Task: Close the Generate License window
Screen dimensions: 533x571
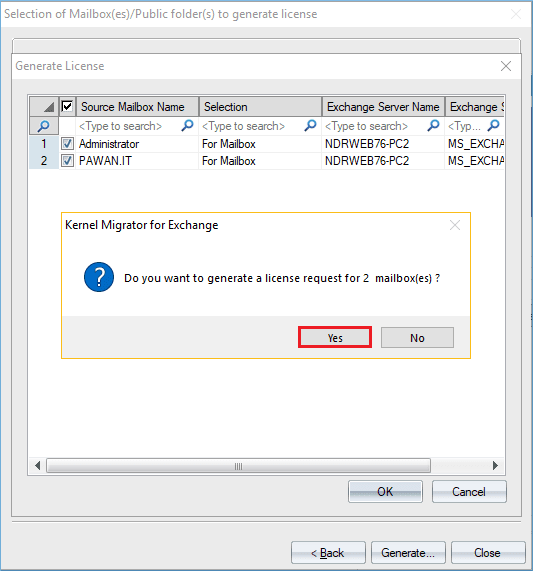Action: point(506,66)
